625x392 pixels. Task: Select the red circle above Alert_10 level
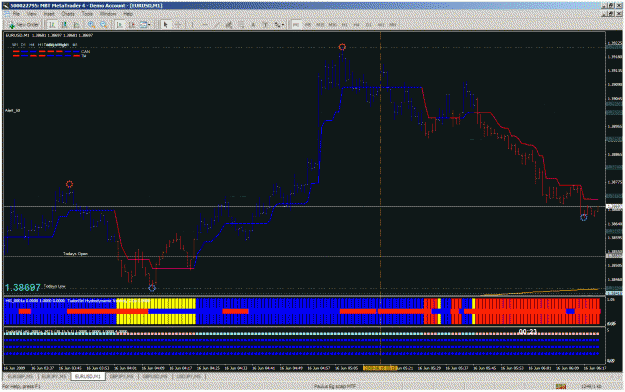69,184
